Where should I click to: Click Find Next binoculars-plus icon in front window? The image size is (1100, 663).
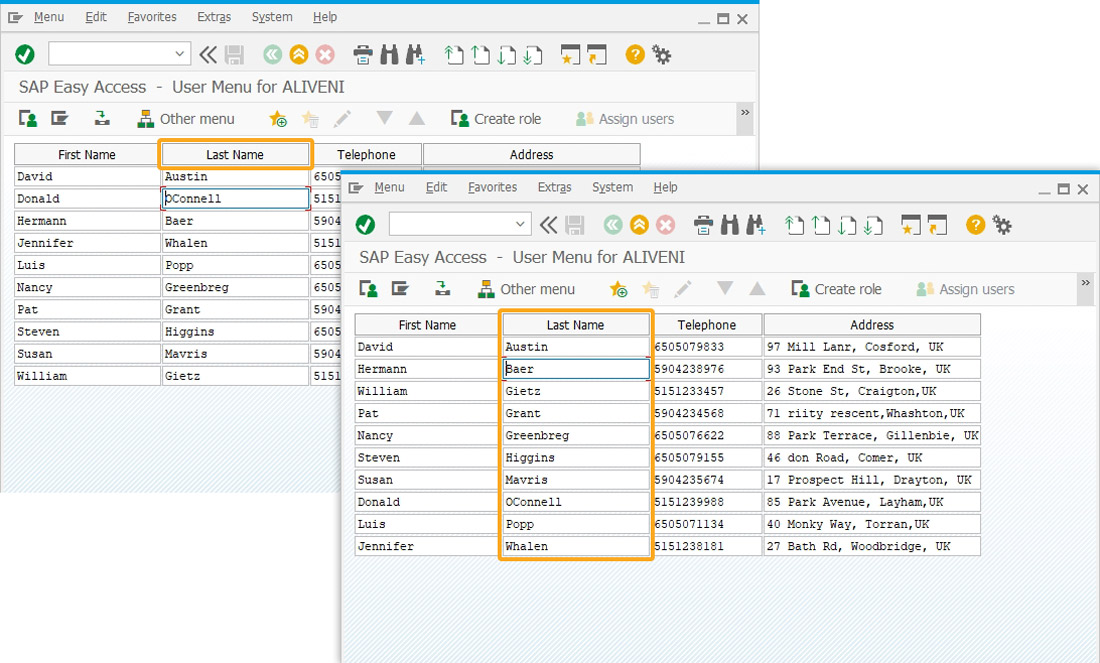(756, 225)
